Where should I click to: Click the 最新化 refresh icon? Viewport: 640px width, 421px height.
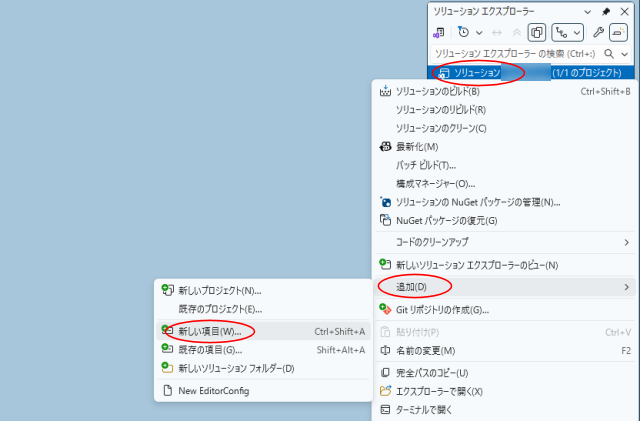pyautogui.click(x=386, y=146)
